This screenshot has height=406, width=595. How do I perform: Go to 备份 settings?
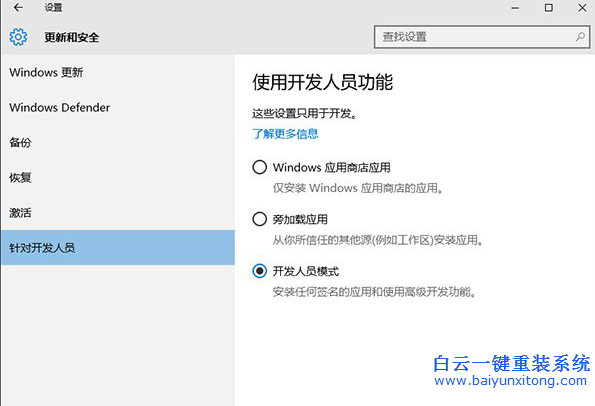(118, 142)
